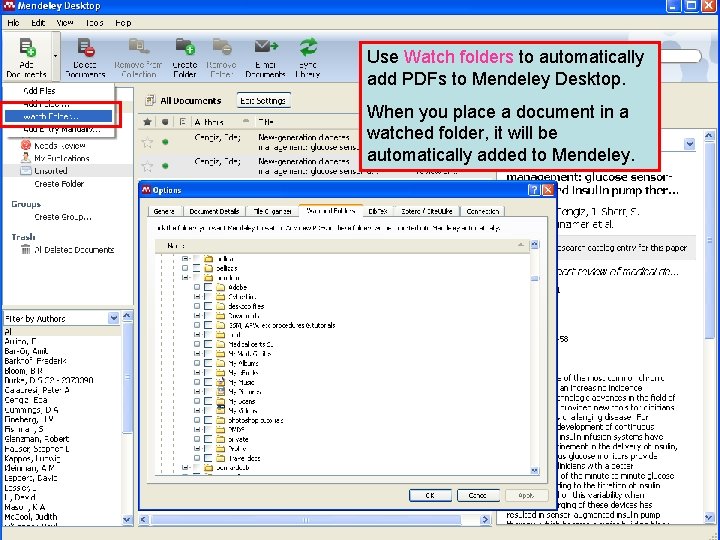Image resolution: width=720 pixels, height=540 pixels.
Task: Open the Add Documents dropdown arrow
Action: click(56, 56)
